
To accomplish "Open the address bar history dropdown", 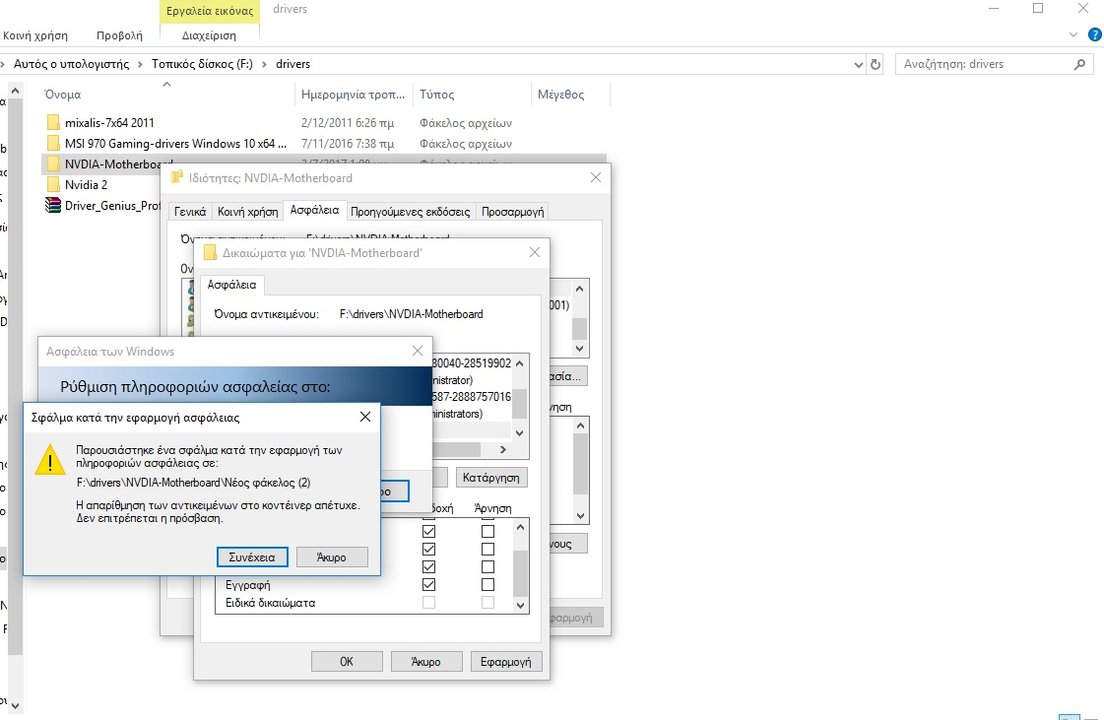I will click(859, 64).
